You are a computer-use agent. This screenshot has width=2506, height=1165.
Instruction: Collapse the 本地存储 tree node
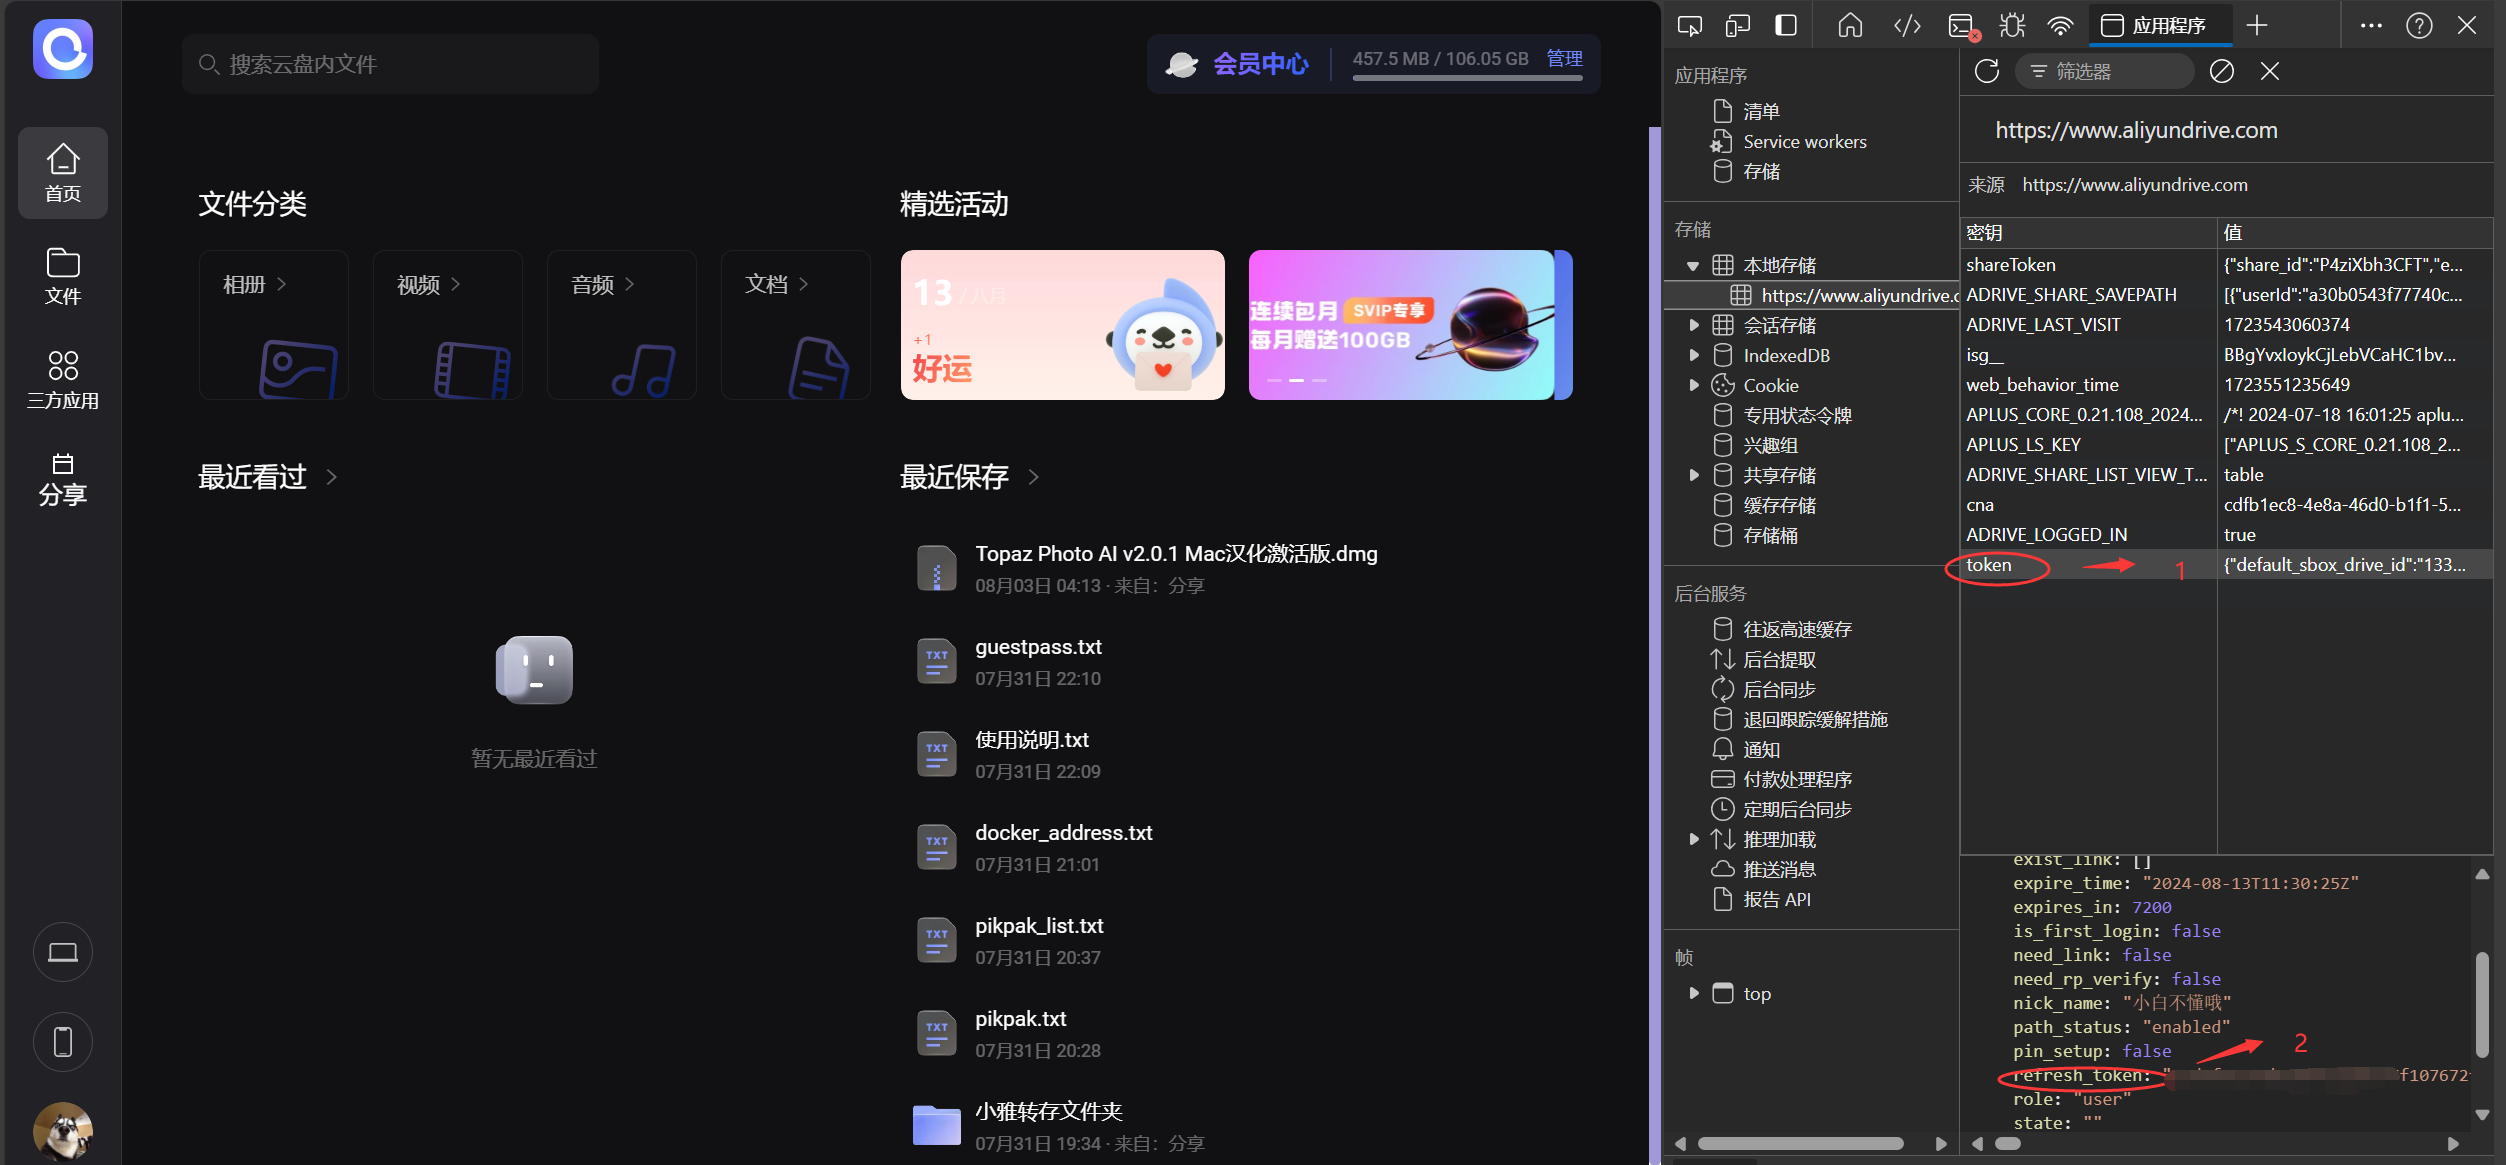click(x=1692, y=266)
